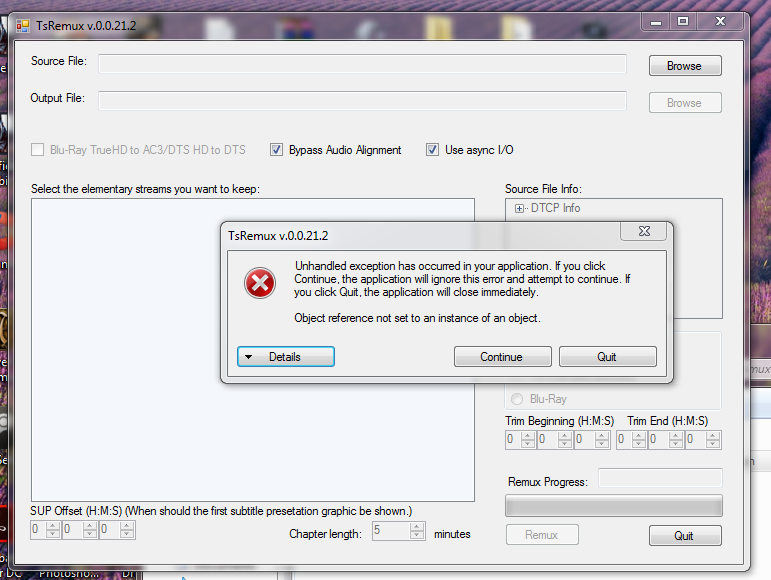Screen dimensions: 771x580
Task: Increase Trim Beginning hours spinner
Action: click(x=528, y=435)
